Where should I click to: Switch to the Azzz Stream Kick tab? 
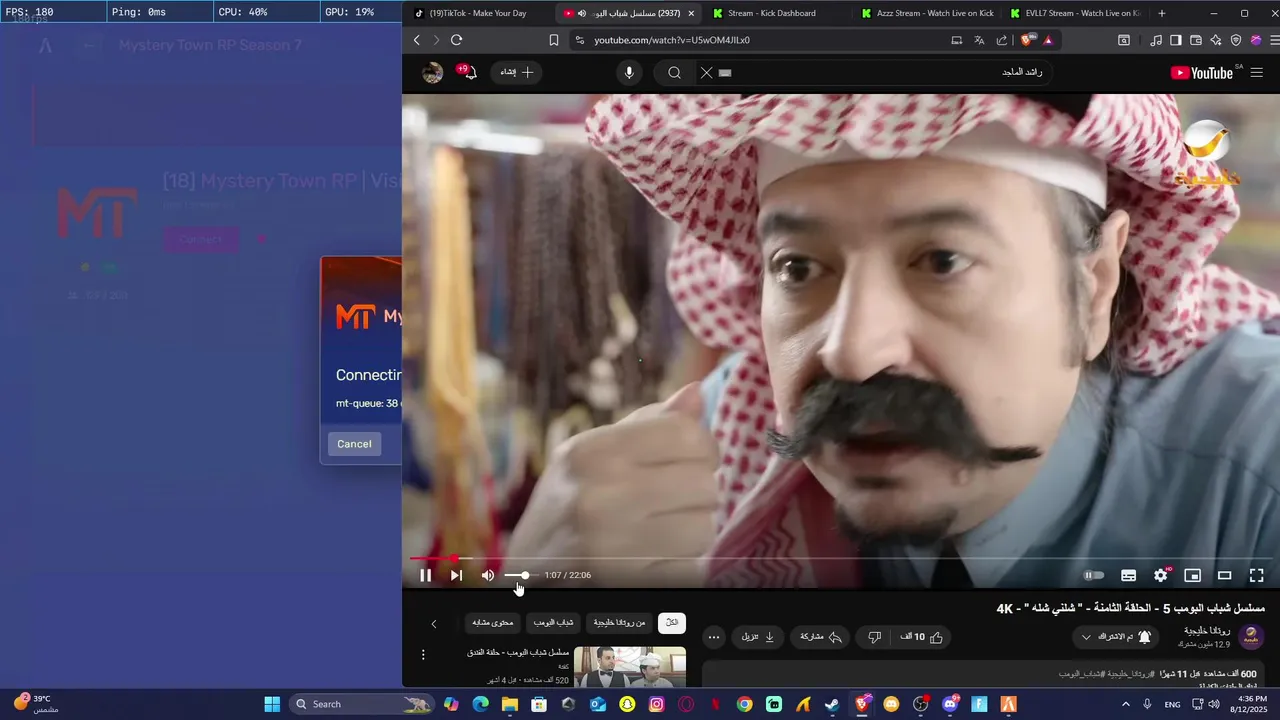pyautogui.click(x=926, y=13)
